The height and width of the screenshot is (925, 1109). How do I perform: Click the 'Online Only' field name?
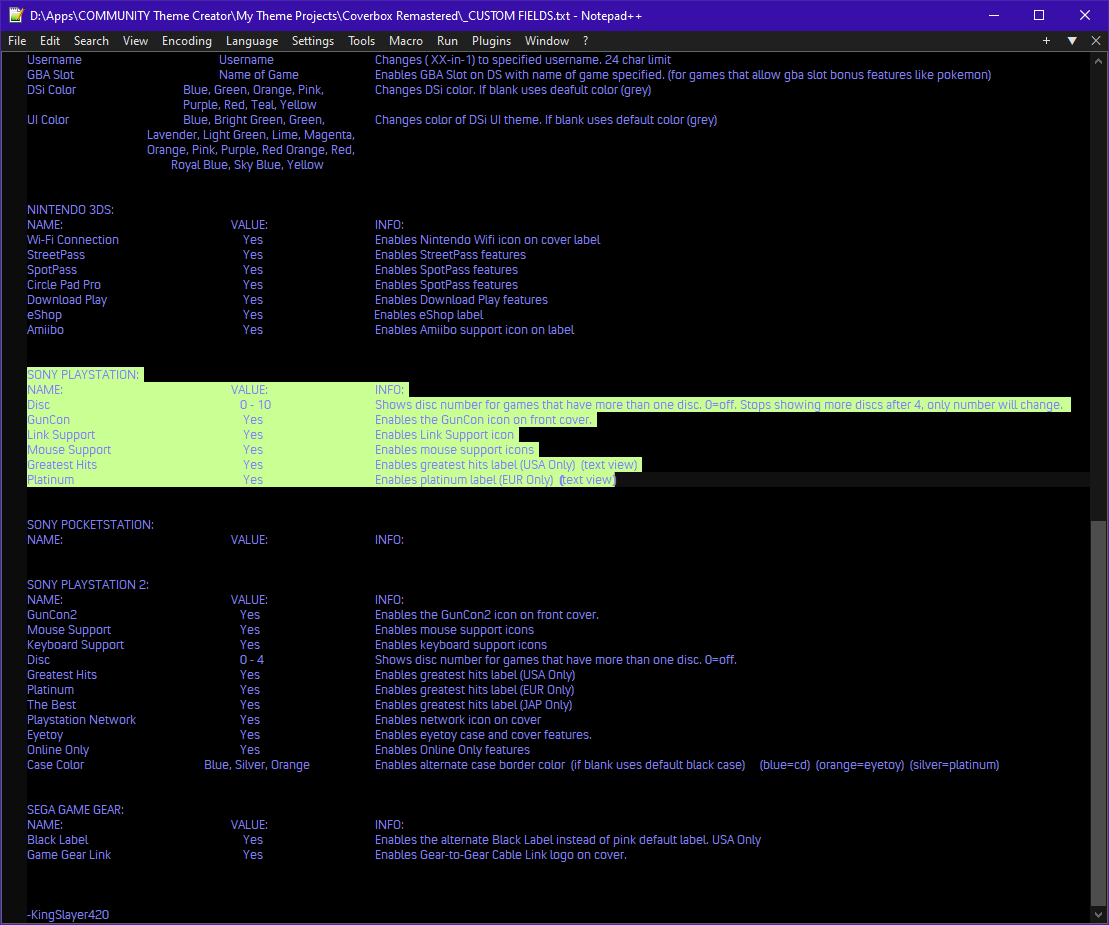[x=58, y=750]
